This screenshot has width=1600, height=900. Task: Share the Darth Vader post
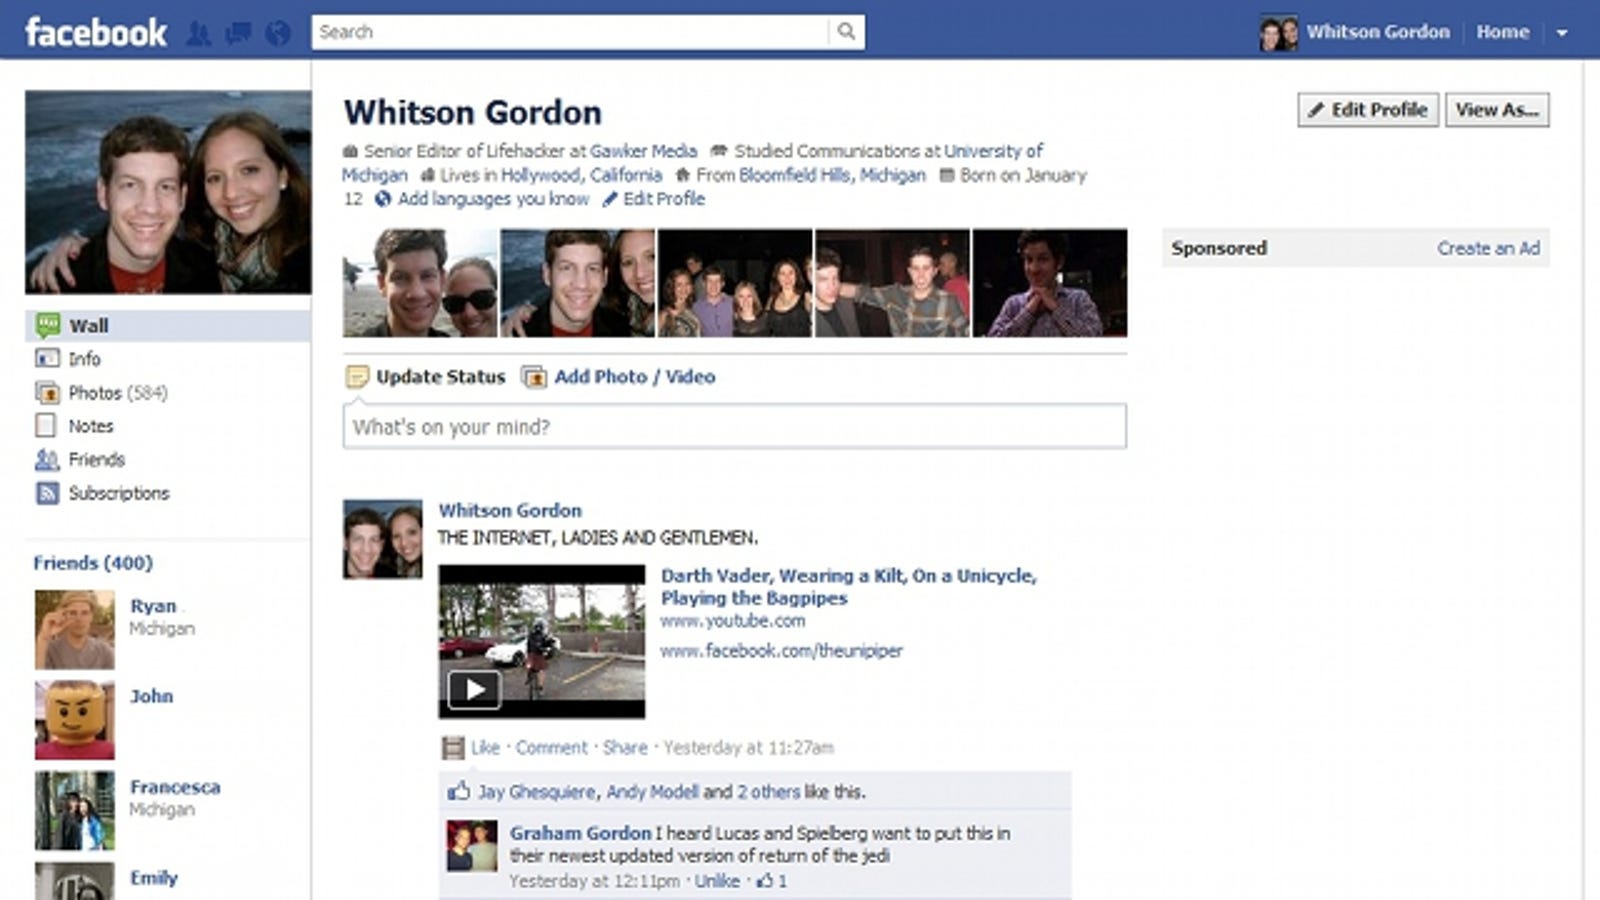(x=626, y=748)
